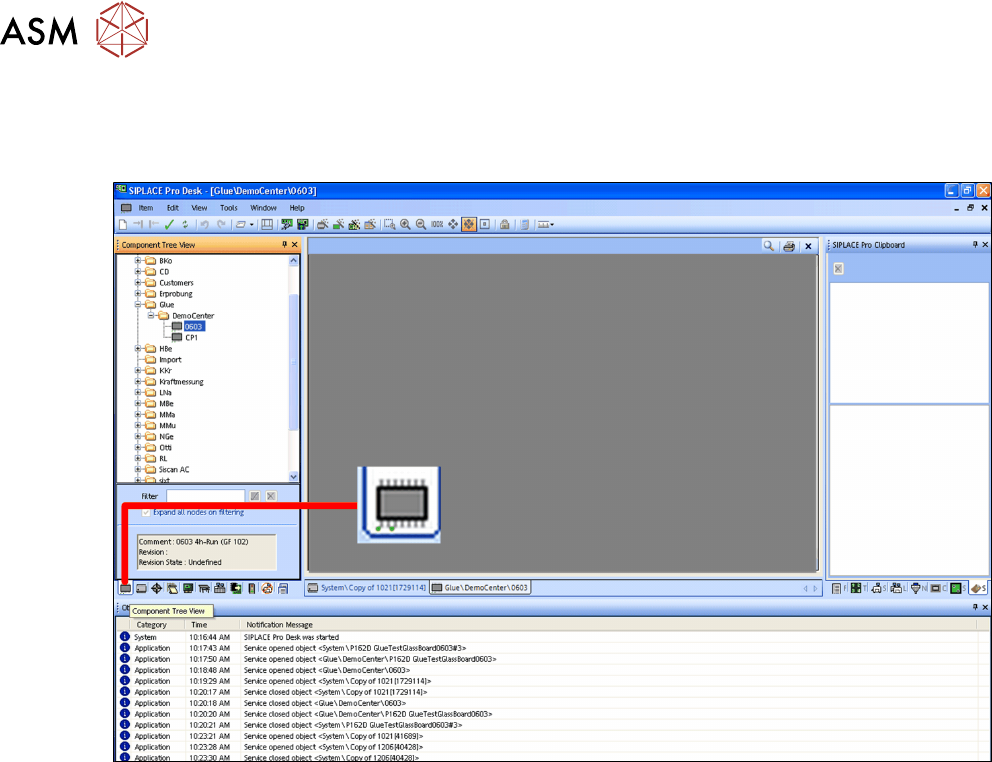Click inside the Filter text field
This screenshot has width=992, height=762.
206,496
